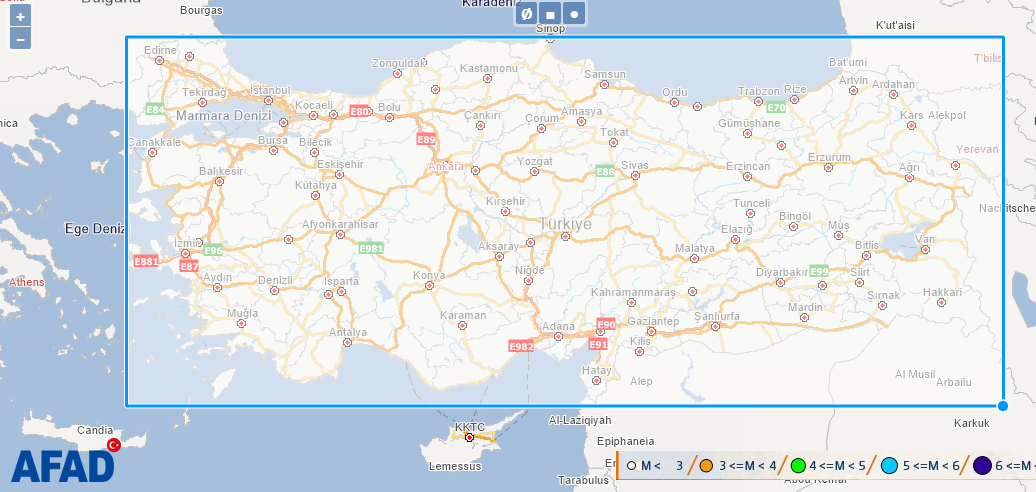
Task: Click the E981 road shield
Action: pyautogui.click(x=371, y=248)
